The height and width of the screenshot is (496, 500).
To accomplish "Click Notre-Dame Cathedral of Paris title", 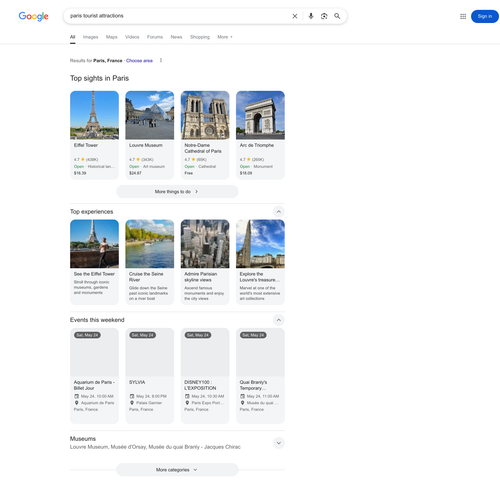I will click(x=203, y=148).
